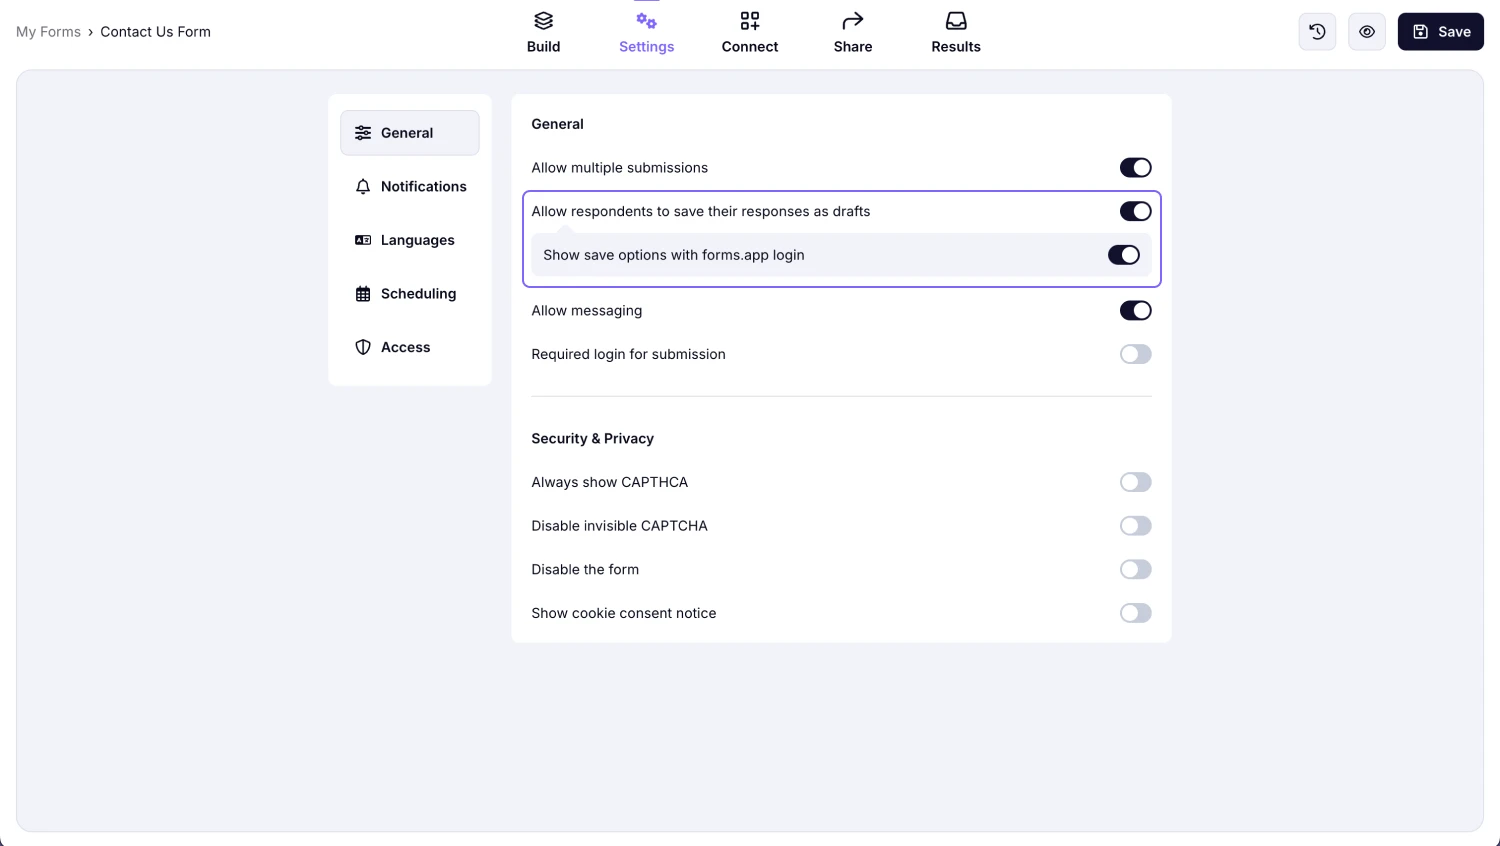Click the eye preview icon
Screen dimensions: 1500x846
(x=1366, y=31)
